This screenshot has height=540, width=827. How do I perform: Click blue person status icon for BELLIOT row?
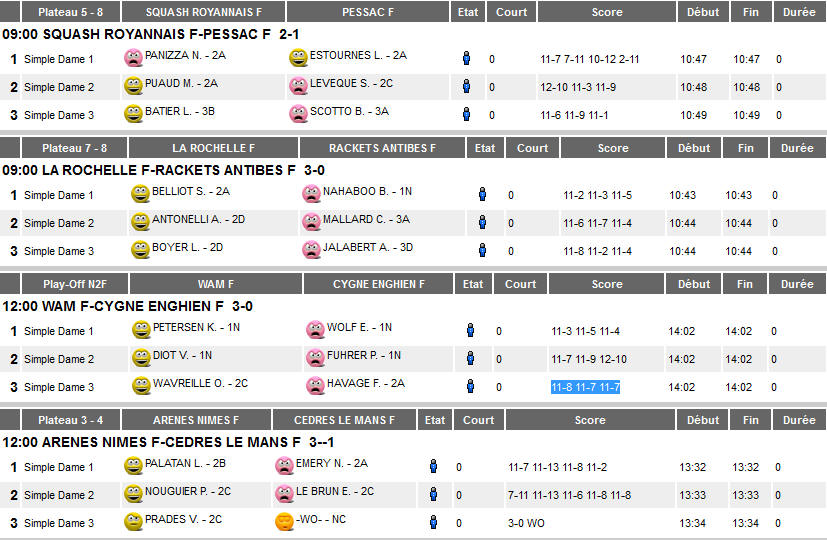(x=482, y=194)
